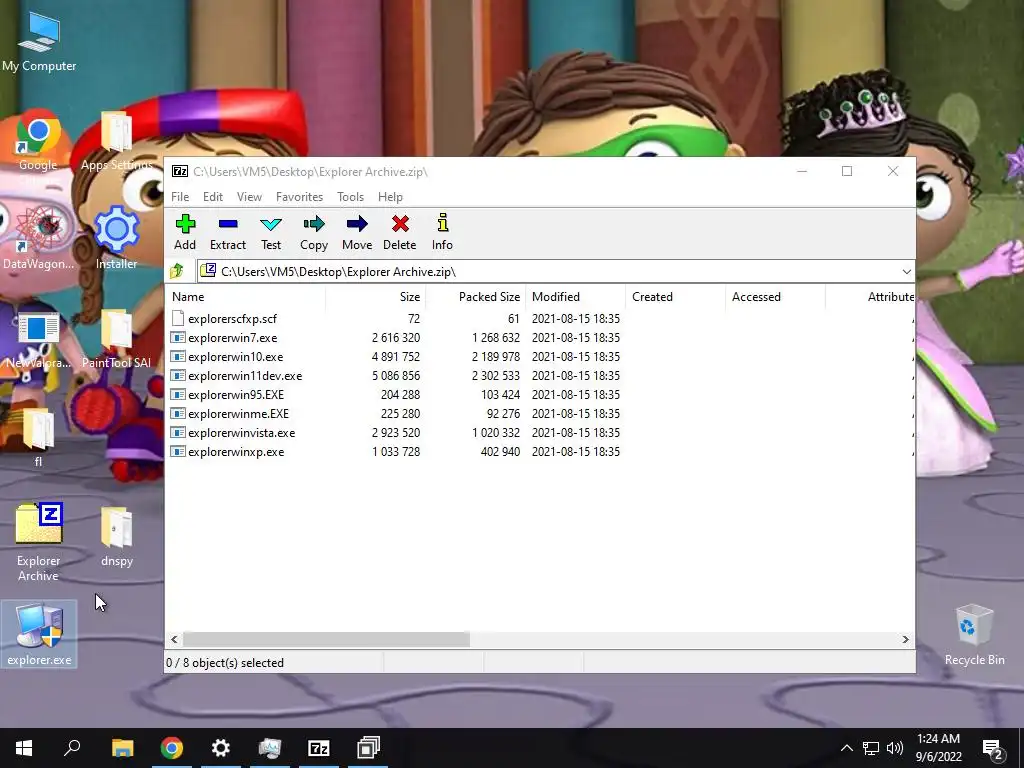This screenshot has width=1024, height=768.
Task: Select the PaintTool SAI desktop folder
Action: [116, 338]
